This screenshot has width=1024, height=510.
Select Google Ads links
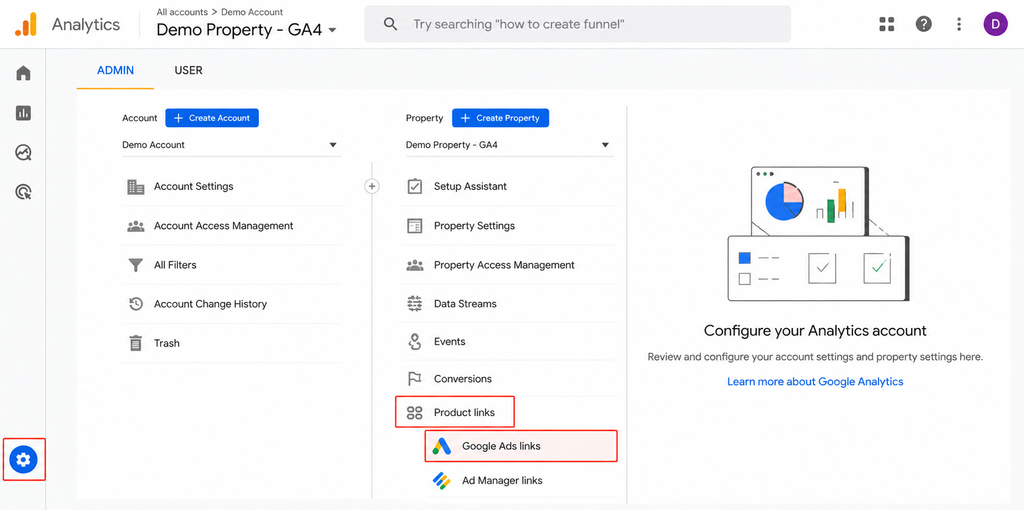(x=521, y=446)
